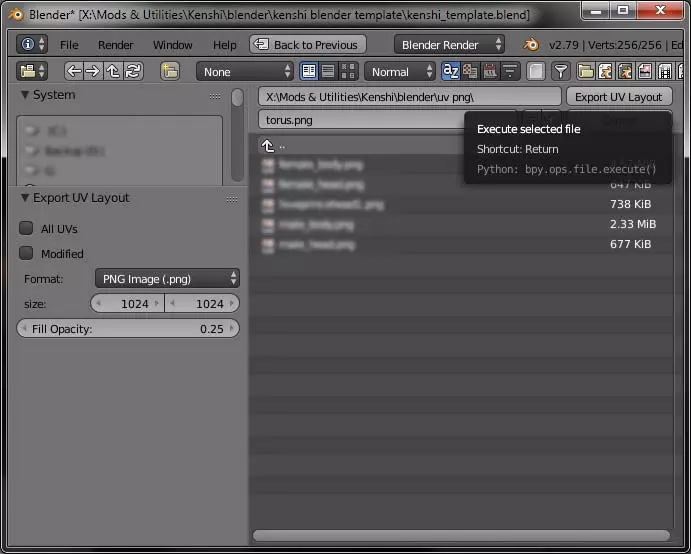Click the file list horizontal scrollbar

(461, 535)
